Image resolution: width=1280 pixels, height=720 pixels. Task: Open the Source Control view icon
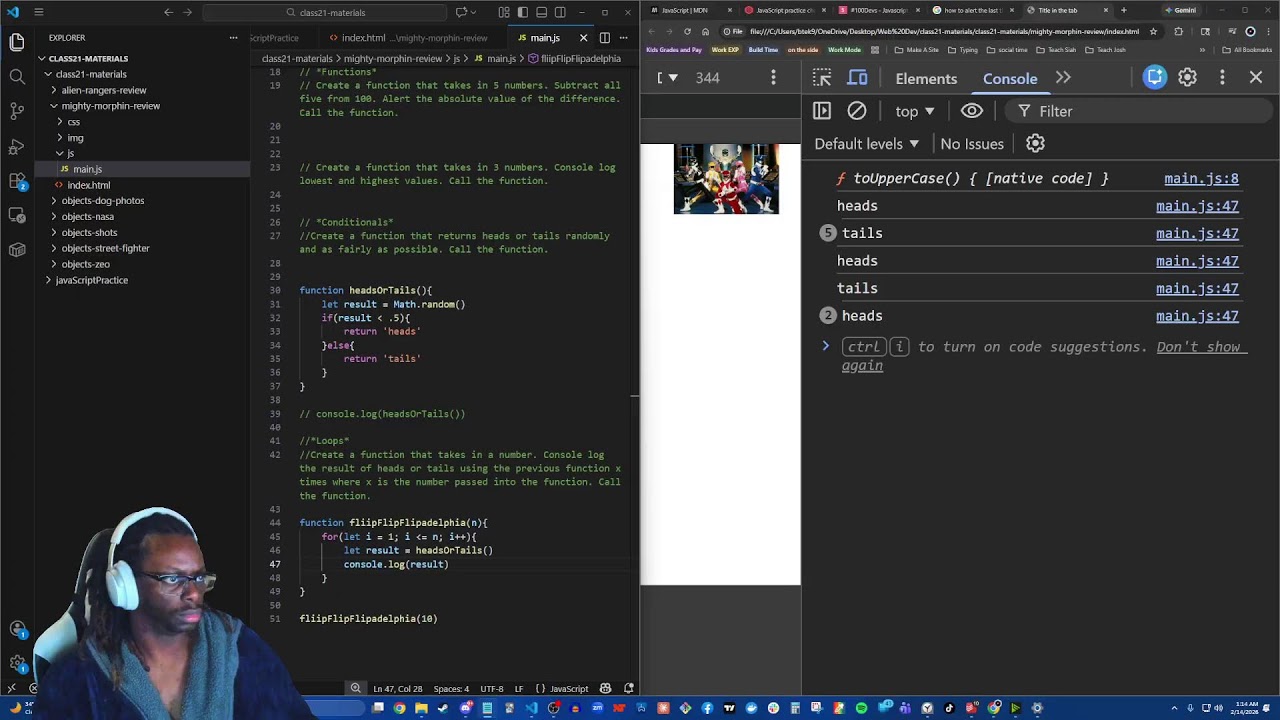[x=17, y=111]
